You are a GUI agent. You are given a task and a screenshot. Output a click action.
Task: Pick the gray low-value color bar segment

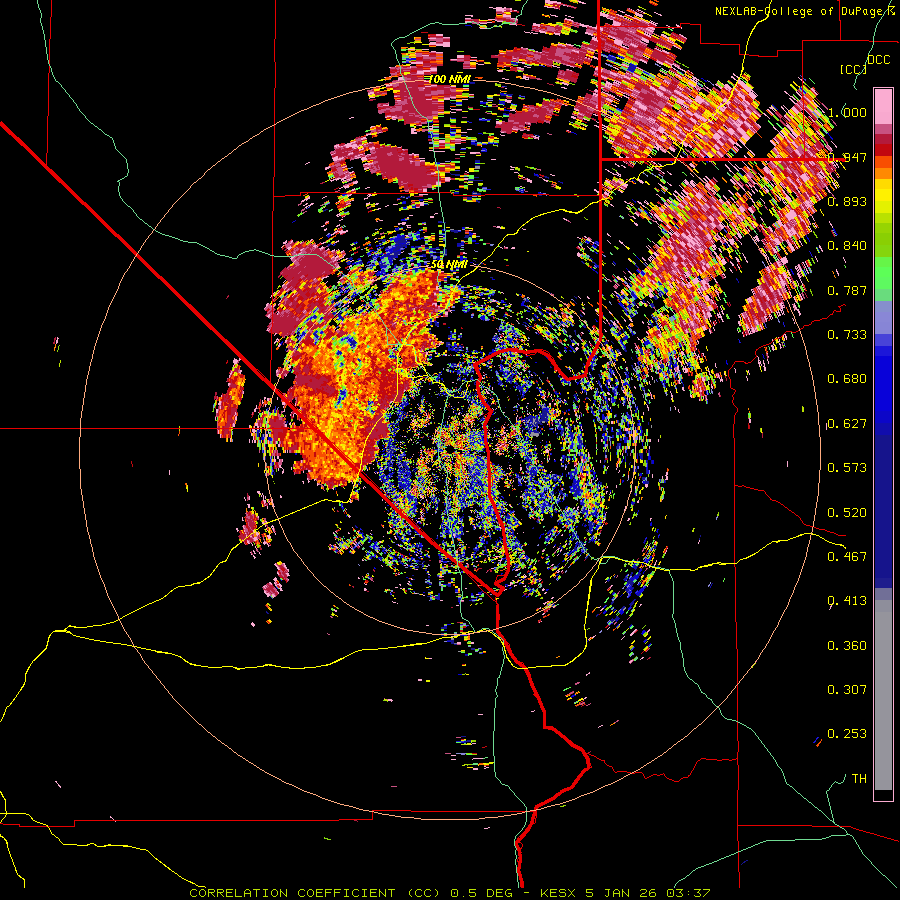click(883, 695)
